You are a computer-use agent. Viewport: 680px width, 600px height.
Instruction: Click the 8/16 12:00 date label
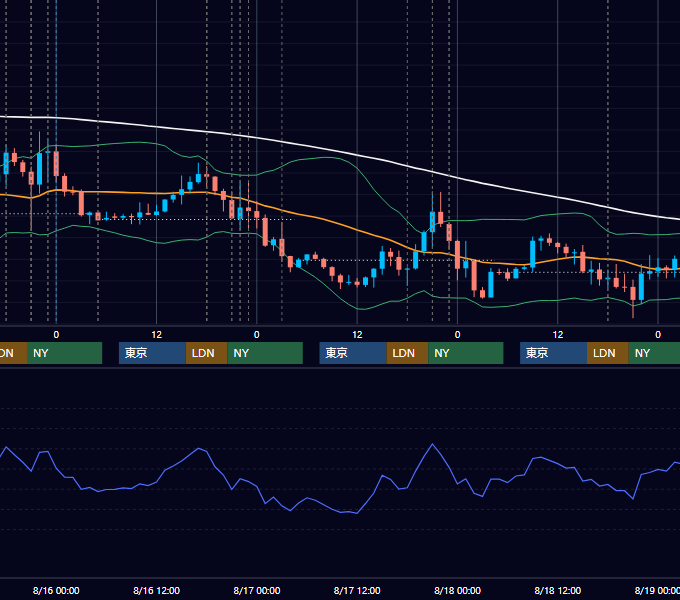pos(156,590)
